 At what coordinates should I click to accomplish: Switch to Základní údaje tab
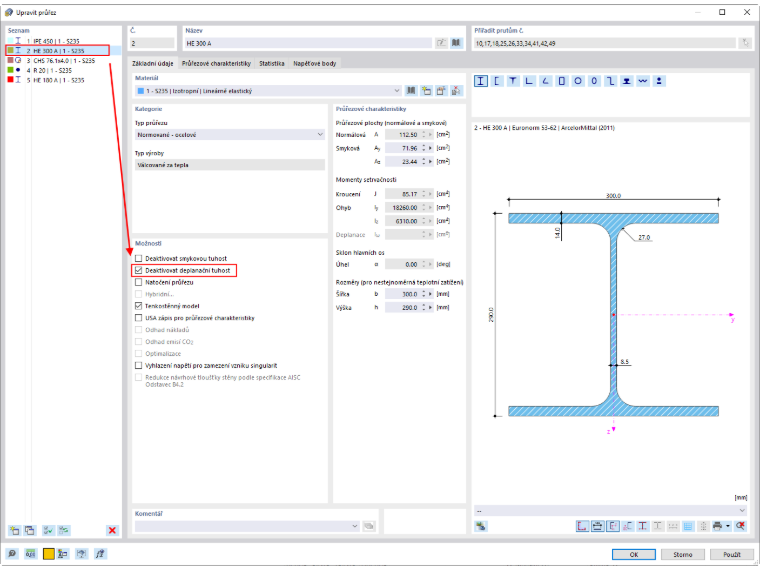153,63
